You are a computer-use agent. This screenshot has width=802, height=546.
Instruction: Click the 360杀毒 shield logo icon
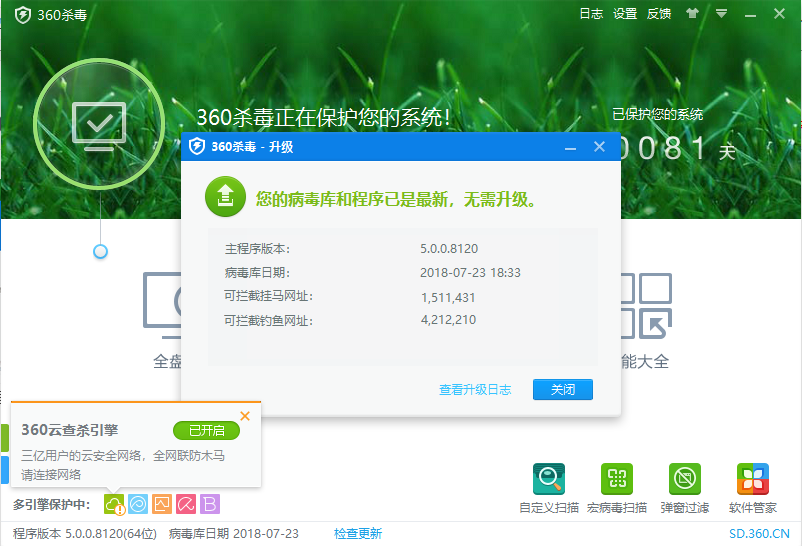(23, 15)
